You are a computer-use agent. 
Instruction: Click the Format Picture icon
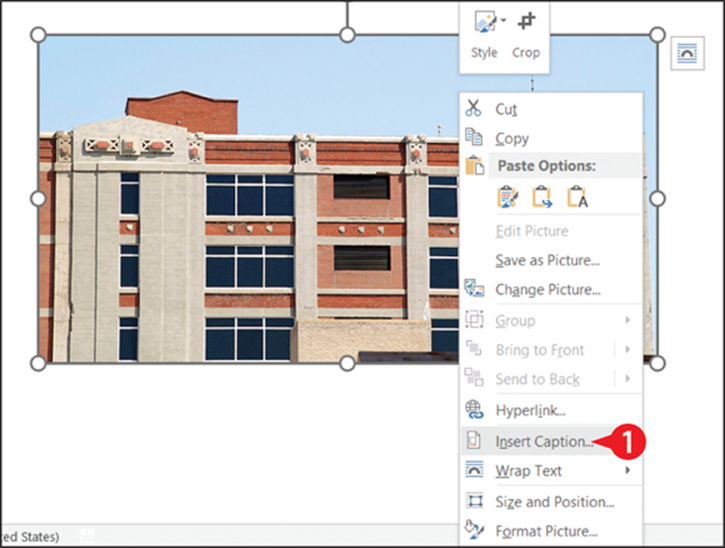(474, 530)
